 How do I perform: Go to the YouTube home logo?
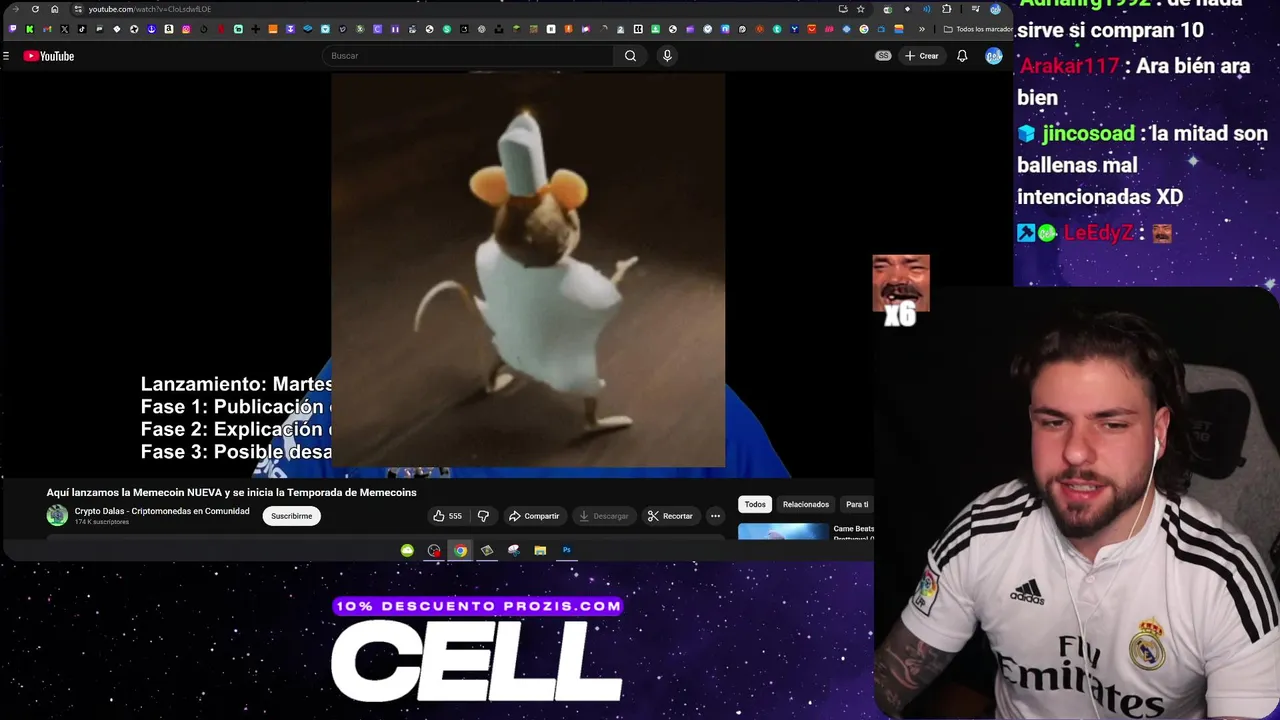tap(49, 56)
